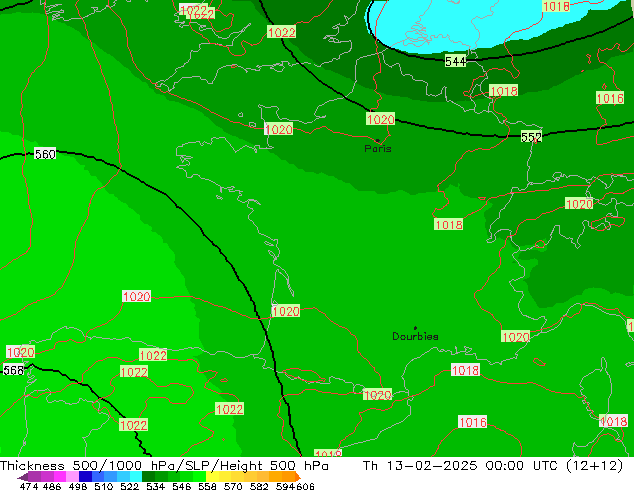Image resolution: width=634 pixels, height=490 pixels.
Task: Click the 'Thickness 500/1000 hPa/SLP/Height 500 hPa' title
Action: tap(164, 466)
